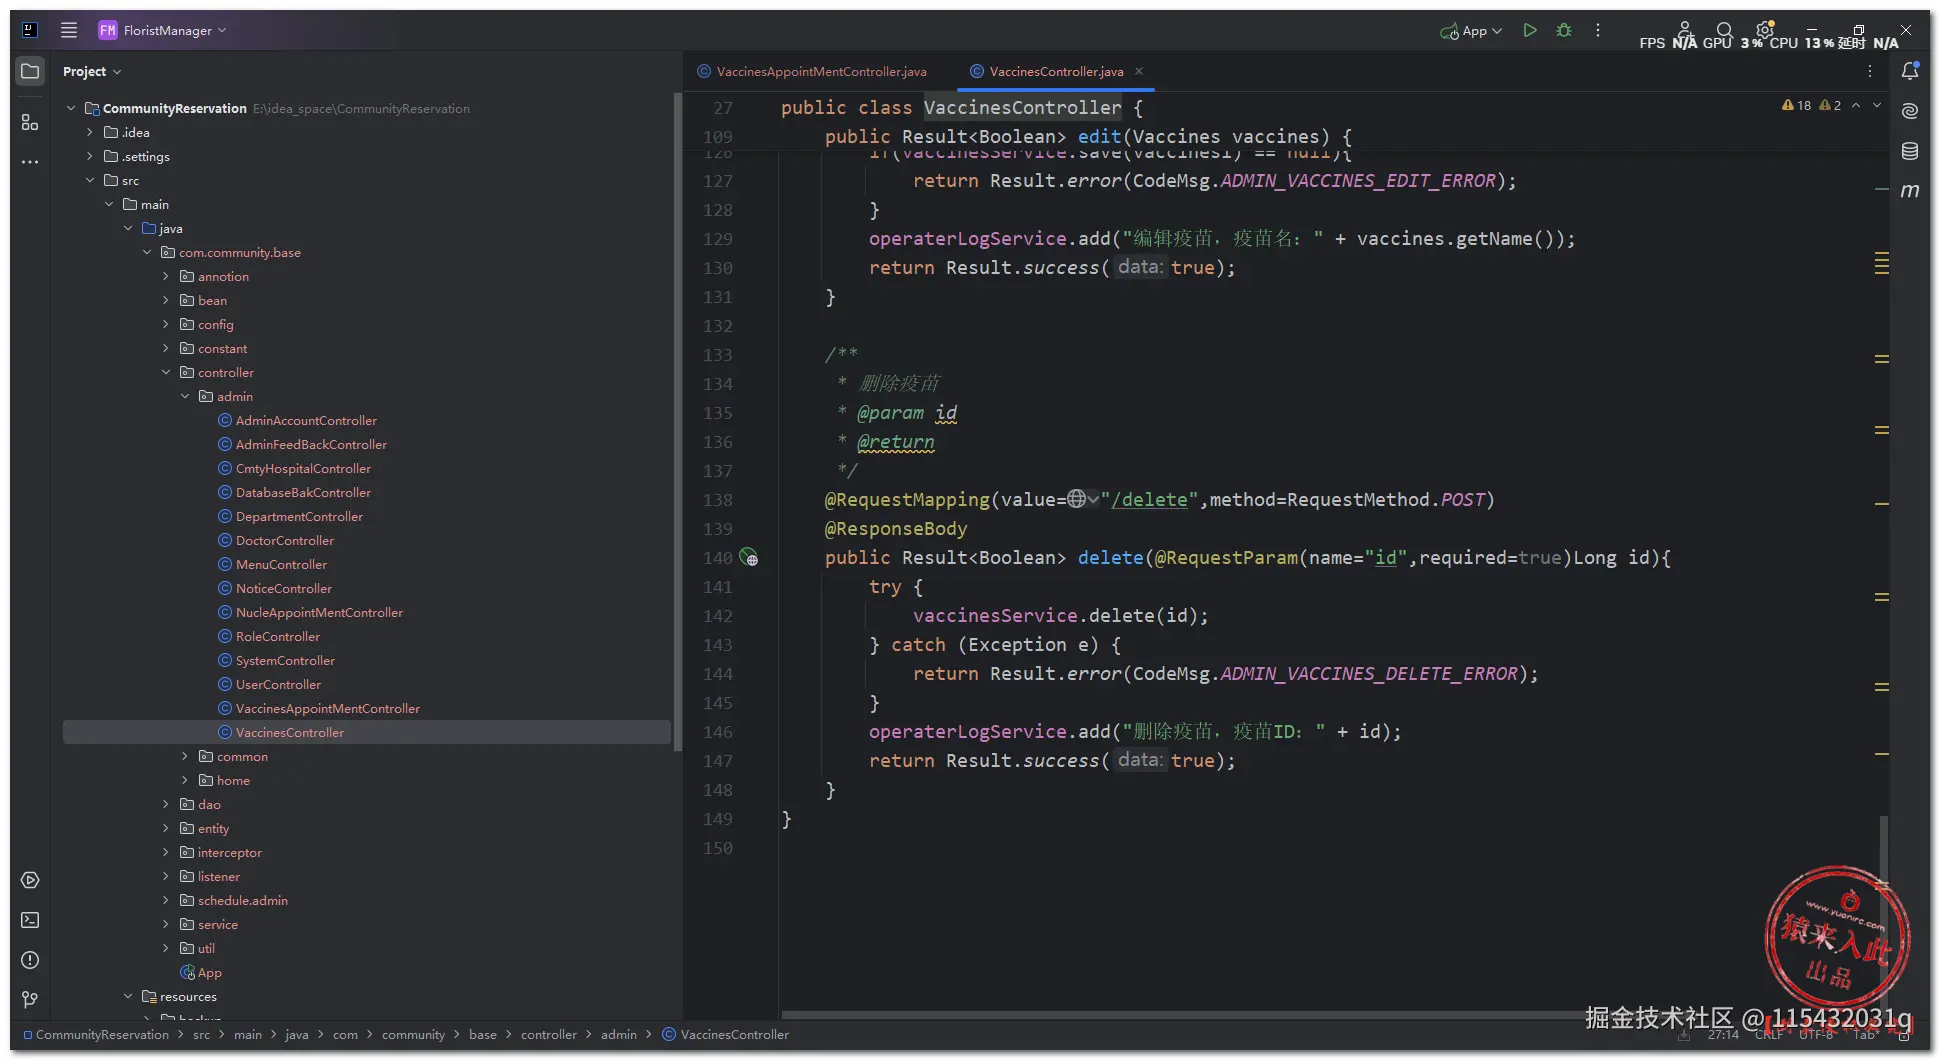The image size is (1941, 1061).
Task: Toggle the Project tool window folder icon
Action: click(30, 71)
